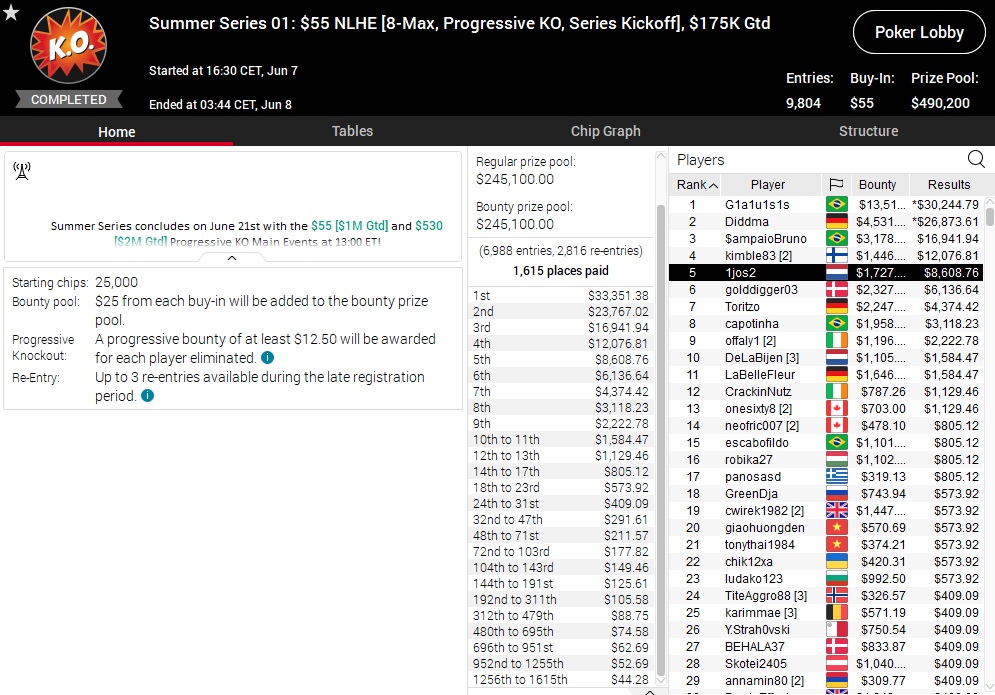Click the prize payouts scrollbar
Image resolution: width=995 pixels, height=695 pixels.
(661, 438)
